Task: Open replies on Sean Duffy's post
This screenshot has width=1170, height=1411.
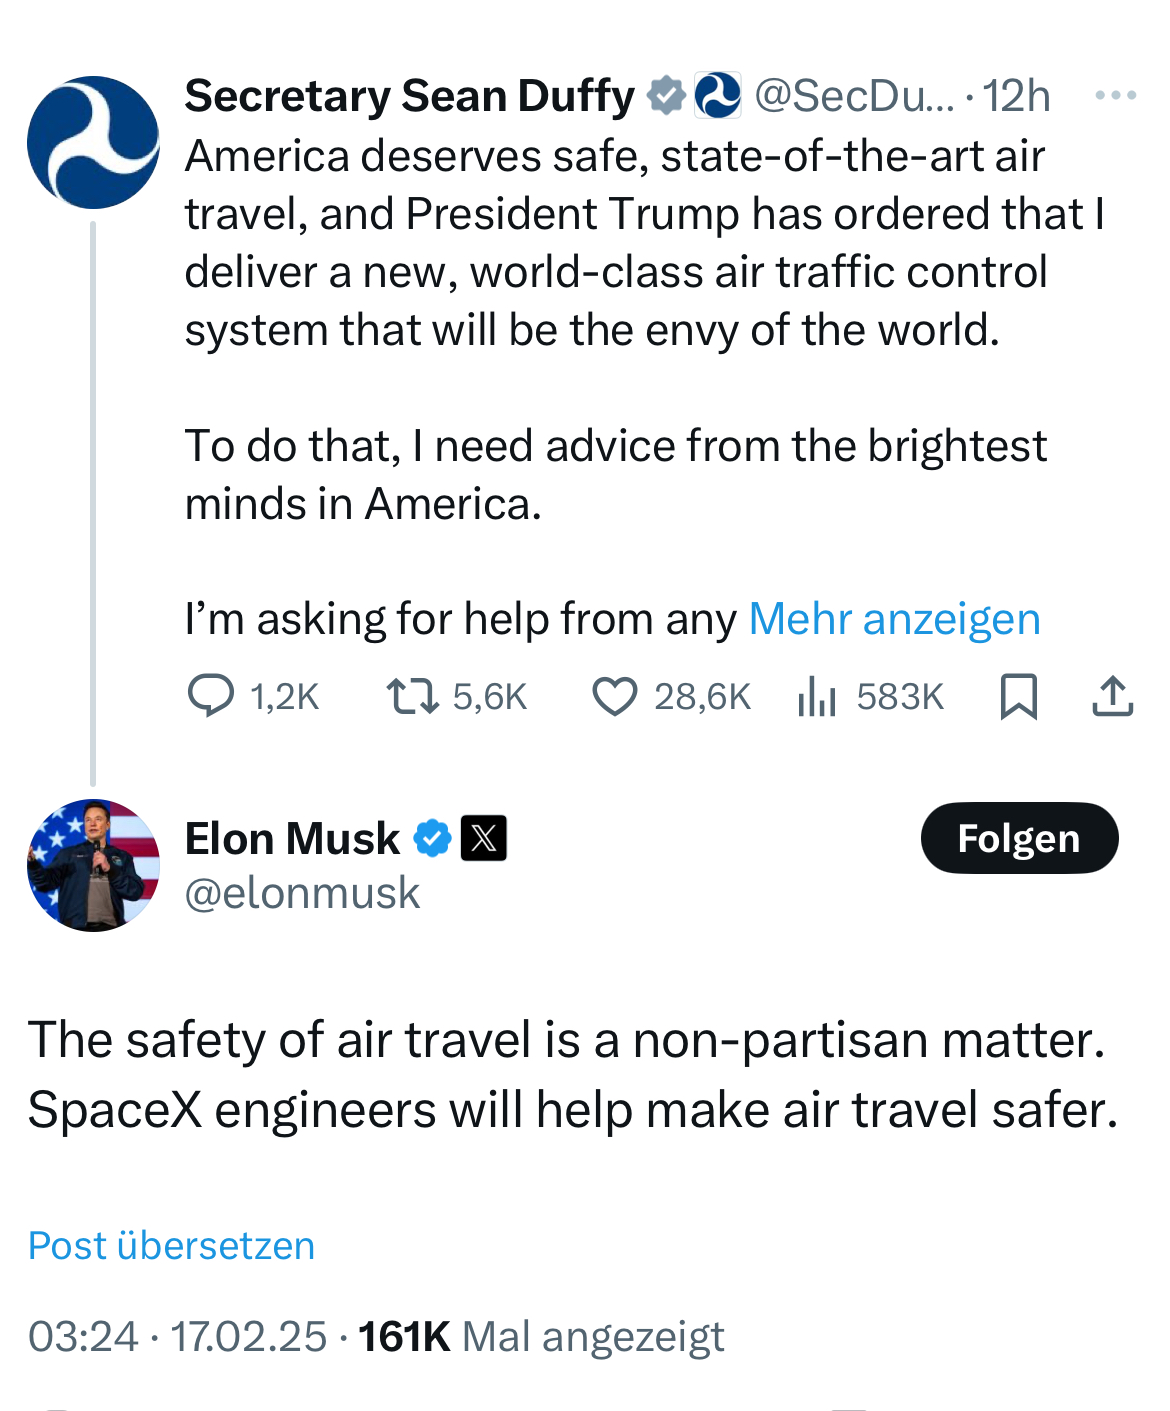Action: (212, 696)
